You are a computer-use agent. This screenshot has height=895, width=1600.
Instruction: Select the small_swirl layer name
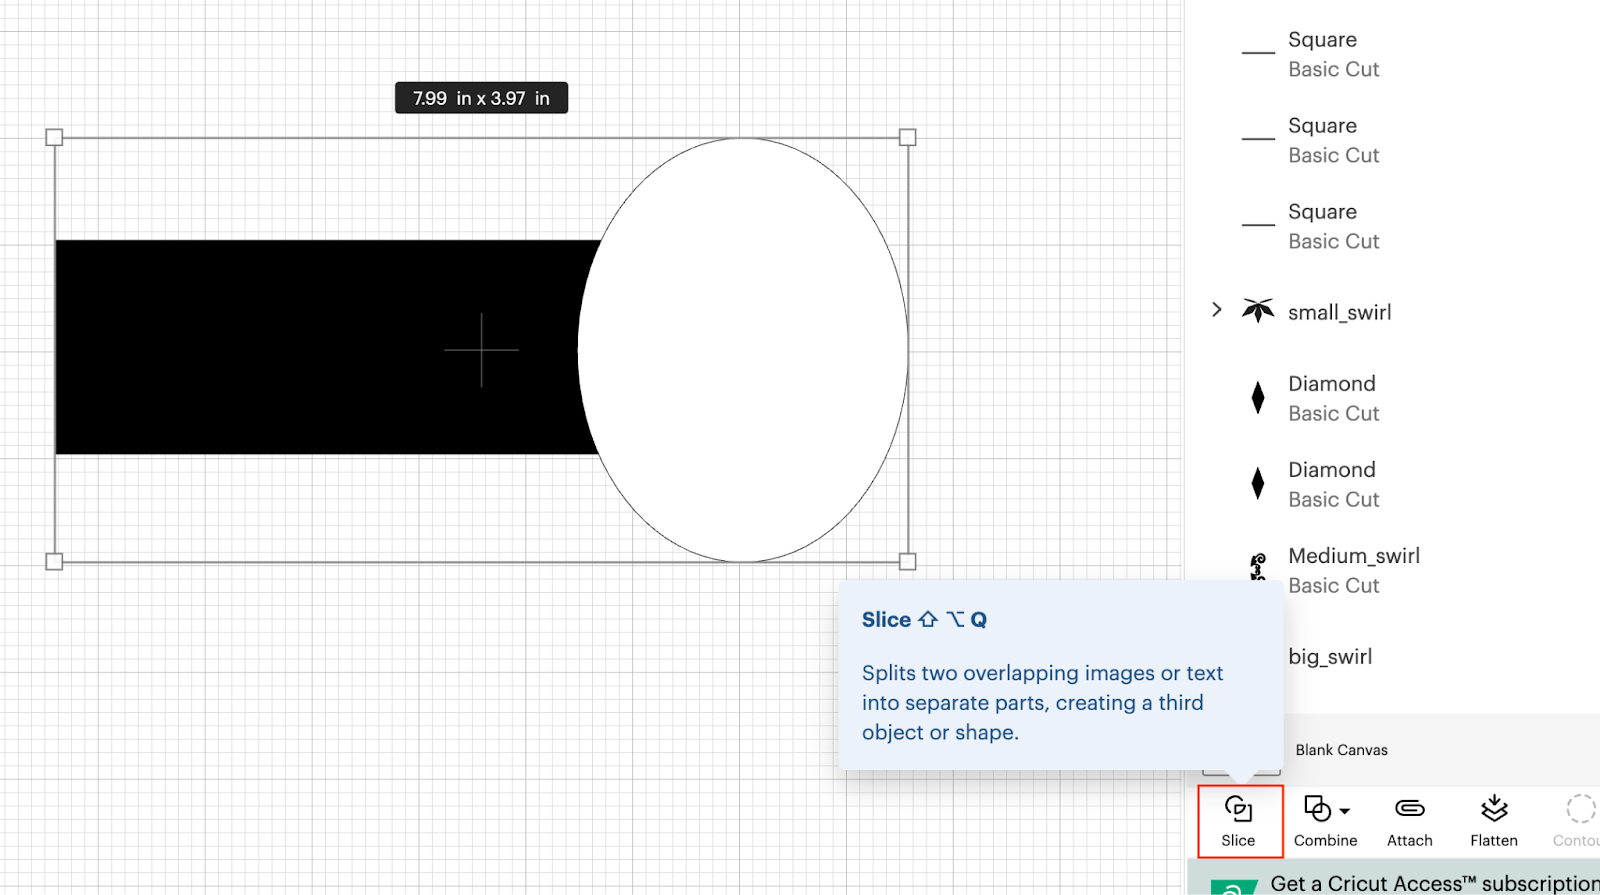click(1339, 312)
